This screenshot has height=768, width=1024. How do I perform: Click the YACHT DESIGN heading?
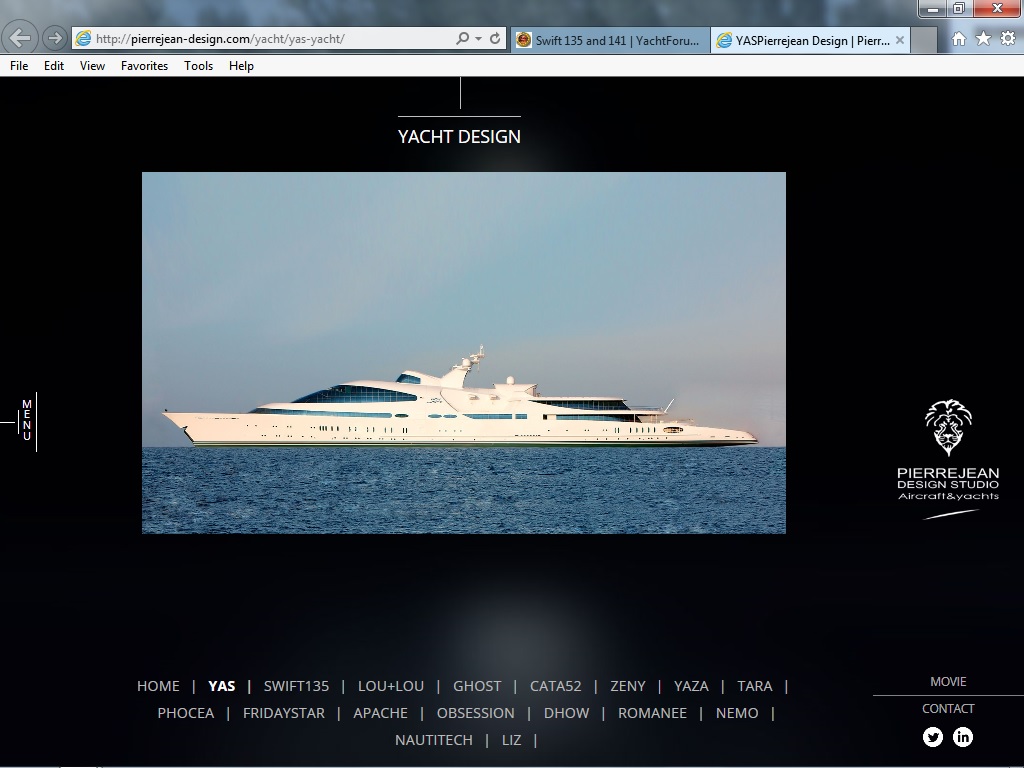click(459, 136)
